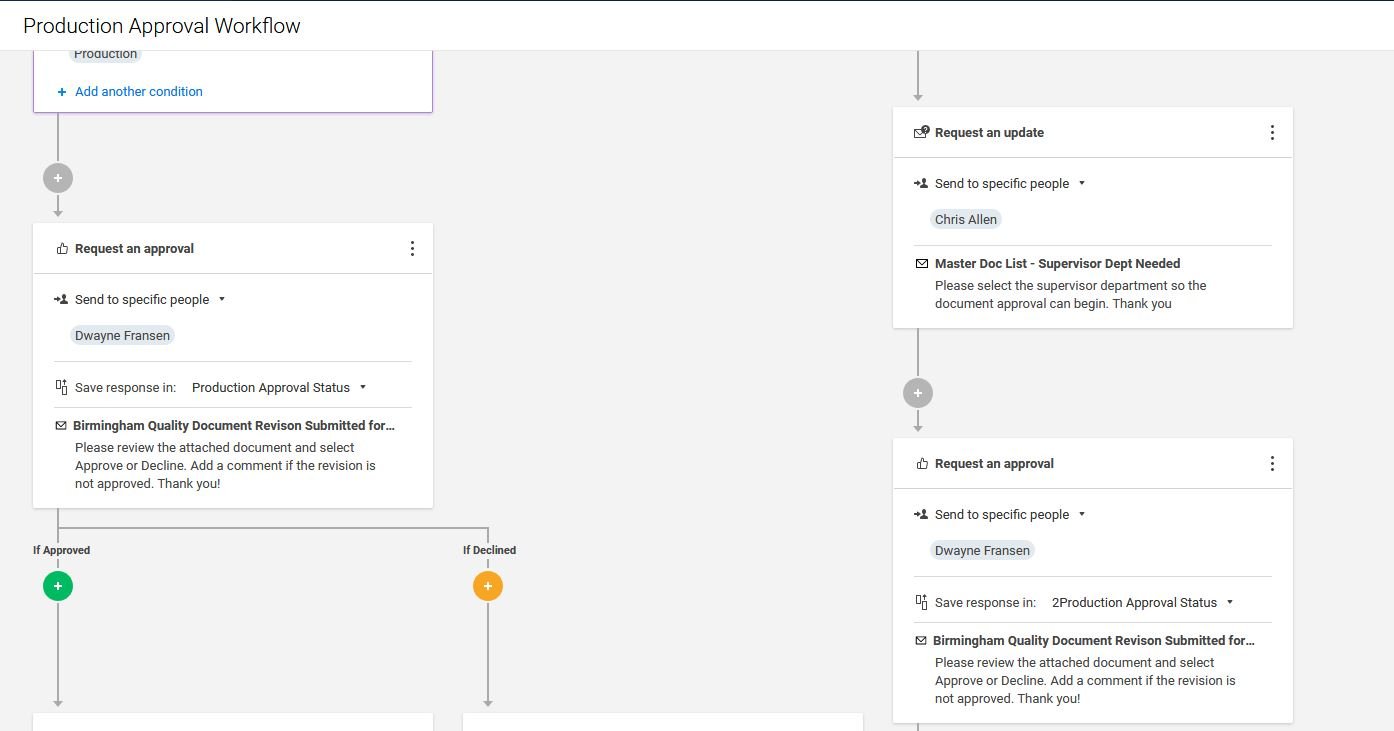The width and height of the screenshot is (1394, 731).
Task: Expand Send to specific people dropdown above Chris Allen
Action: click(1082, 183)
